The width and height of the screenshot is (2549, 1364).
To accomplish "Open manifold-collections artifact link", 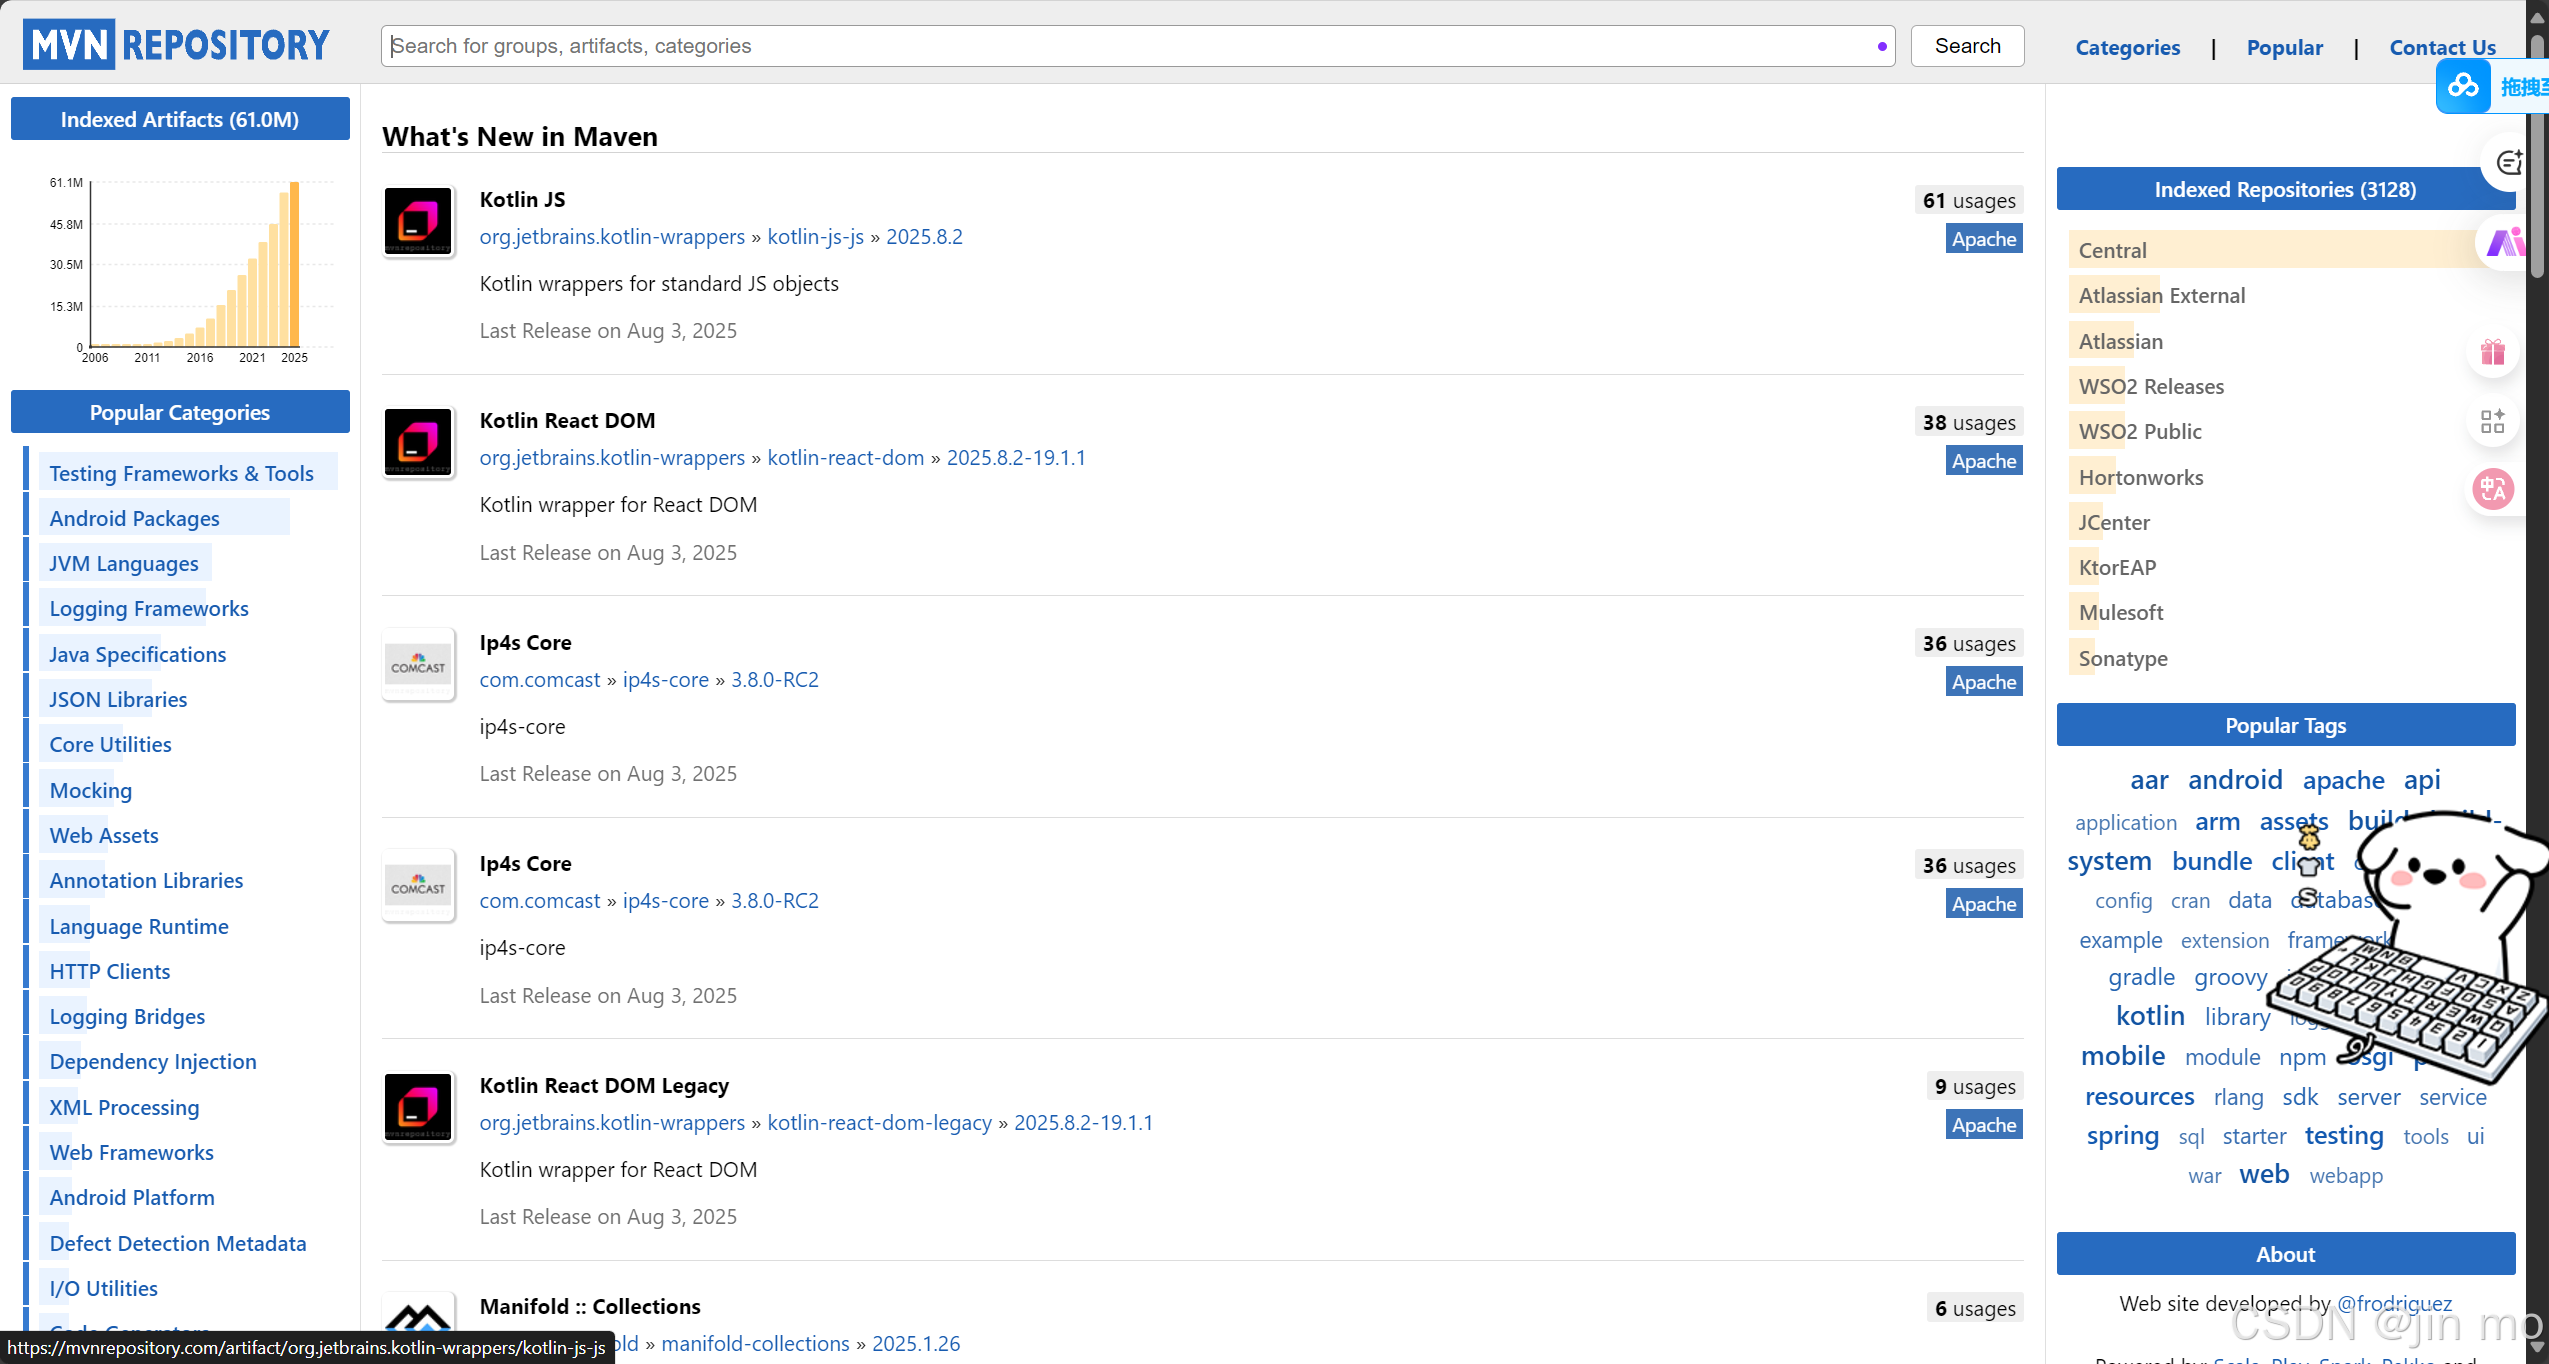I will [x=755, y=1343].
